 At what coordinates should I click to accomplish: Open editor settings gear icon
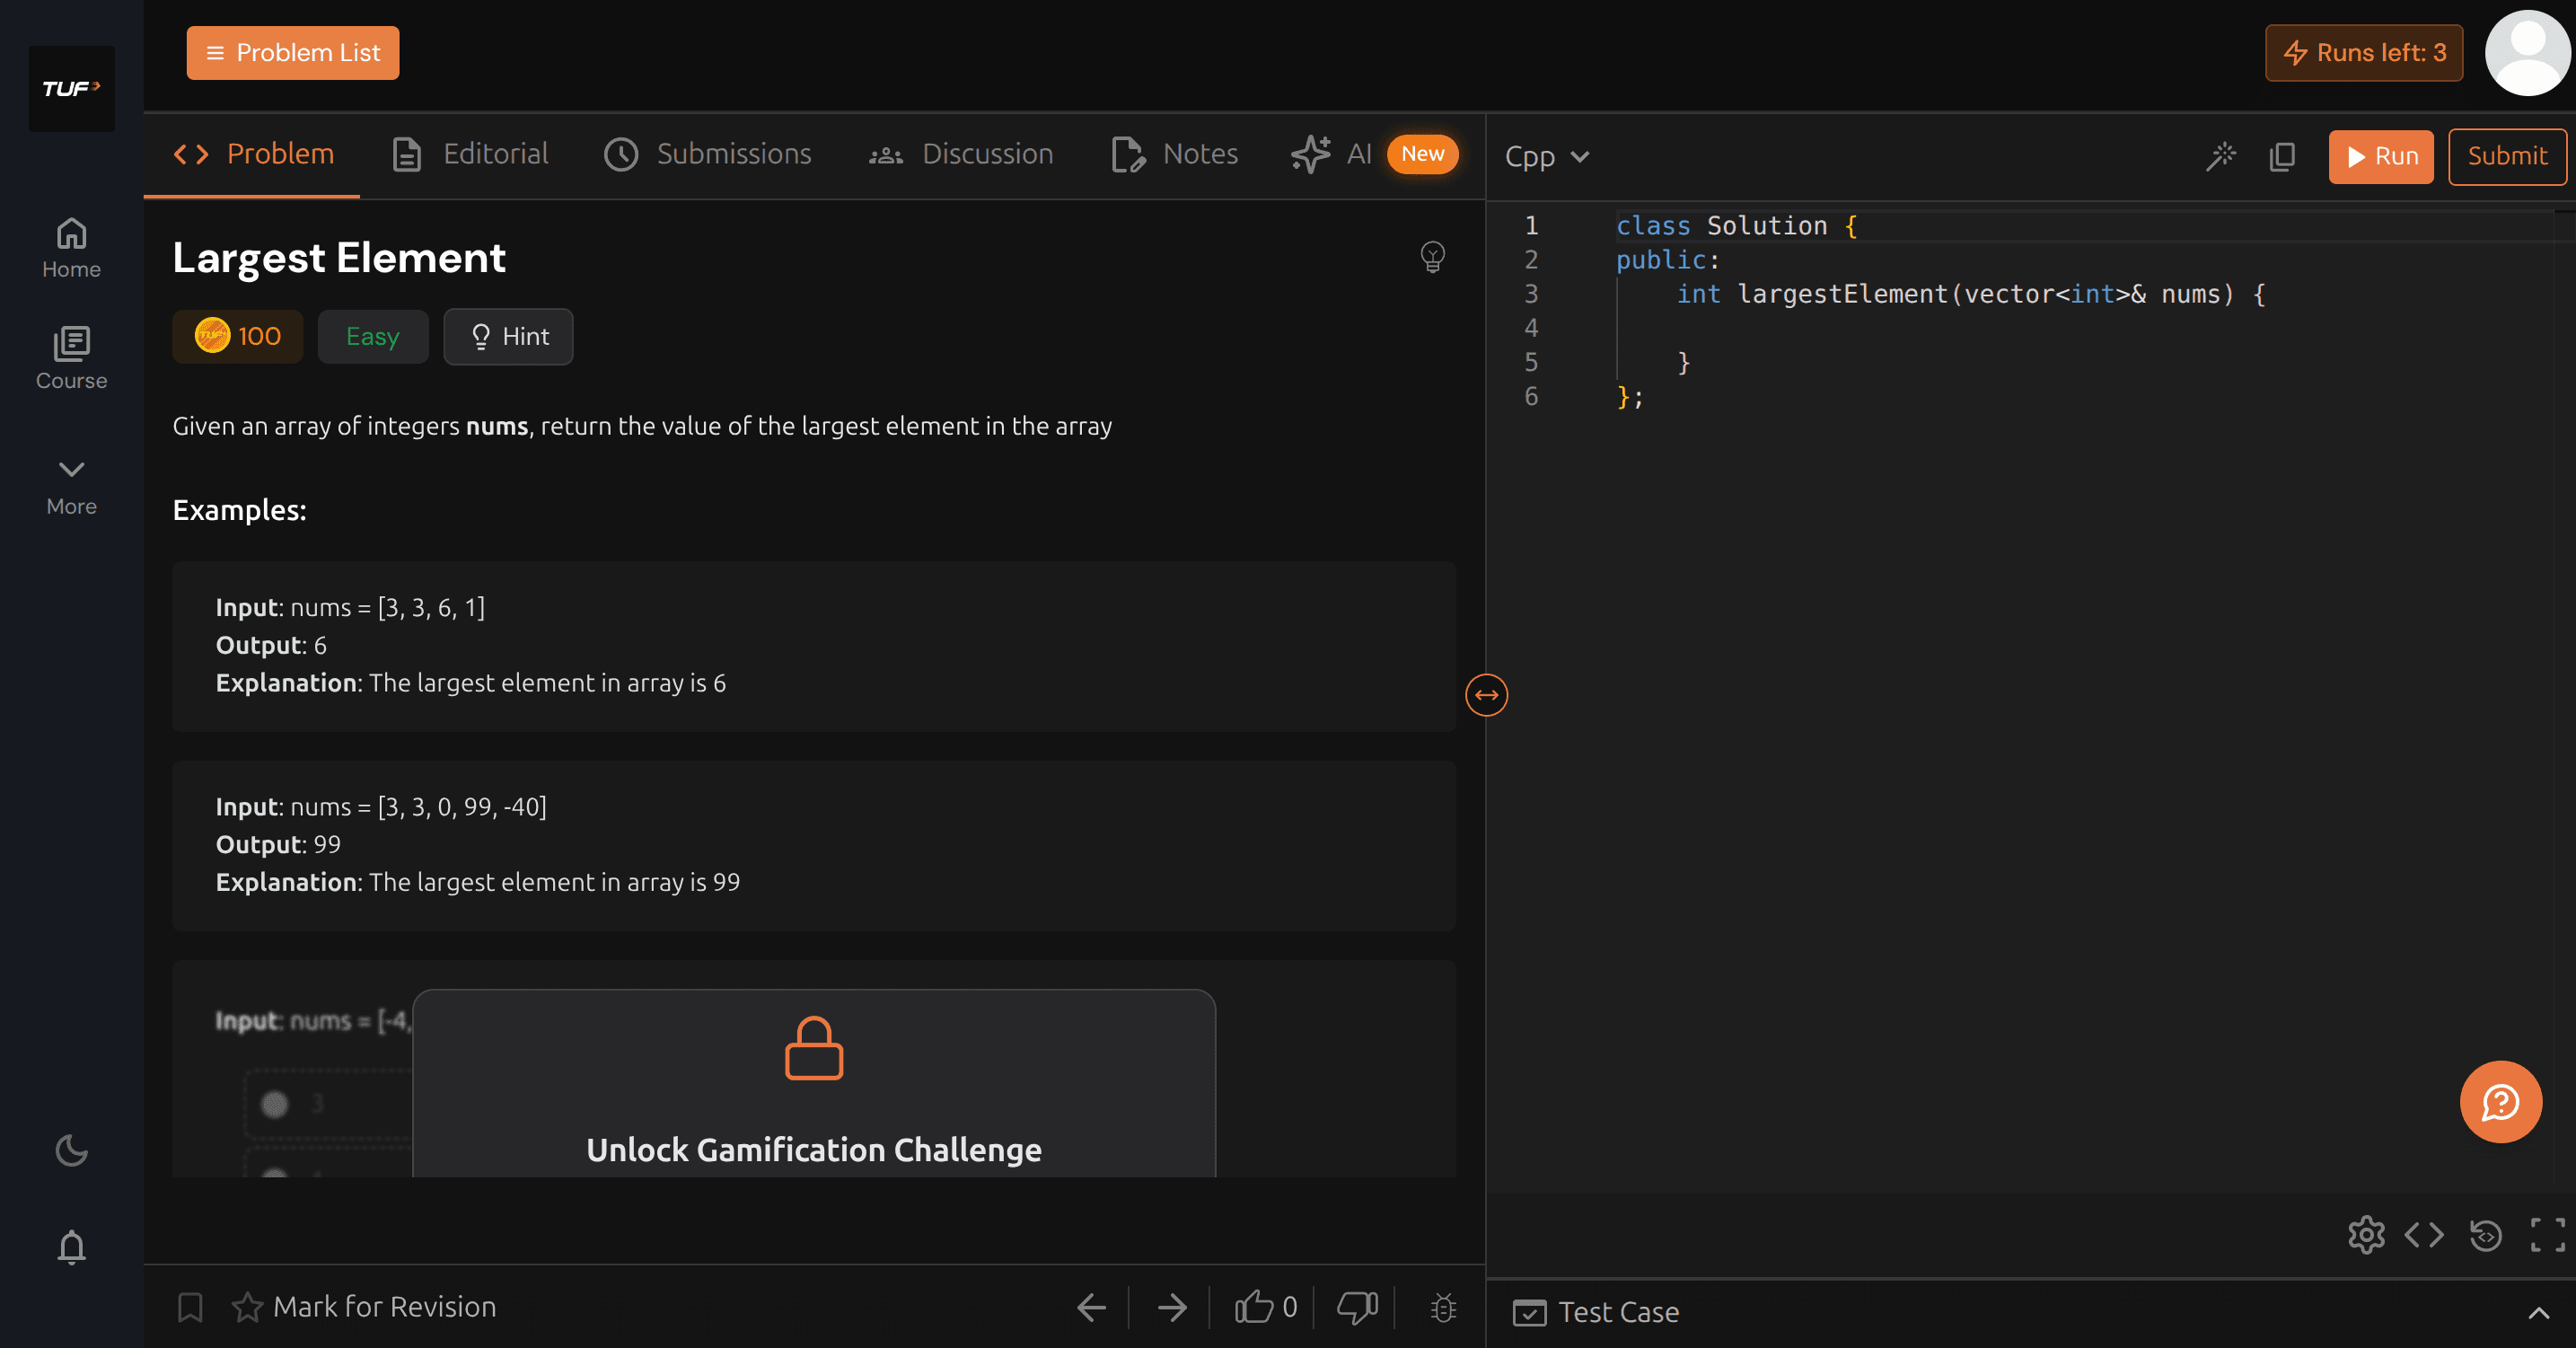(2366, 1235)
